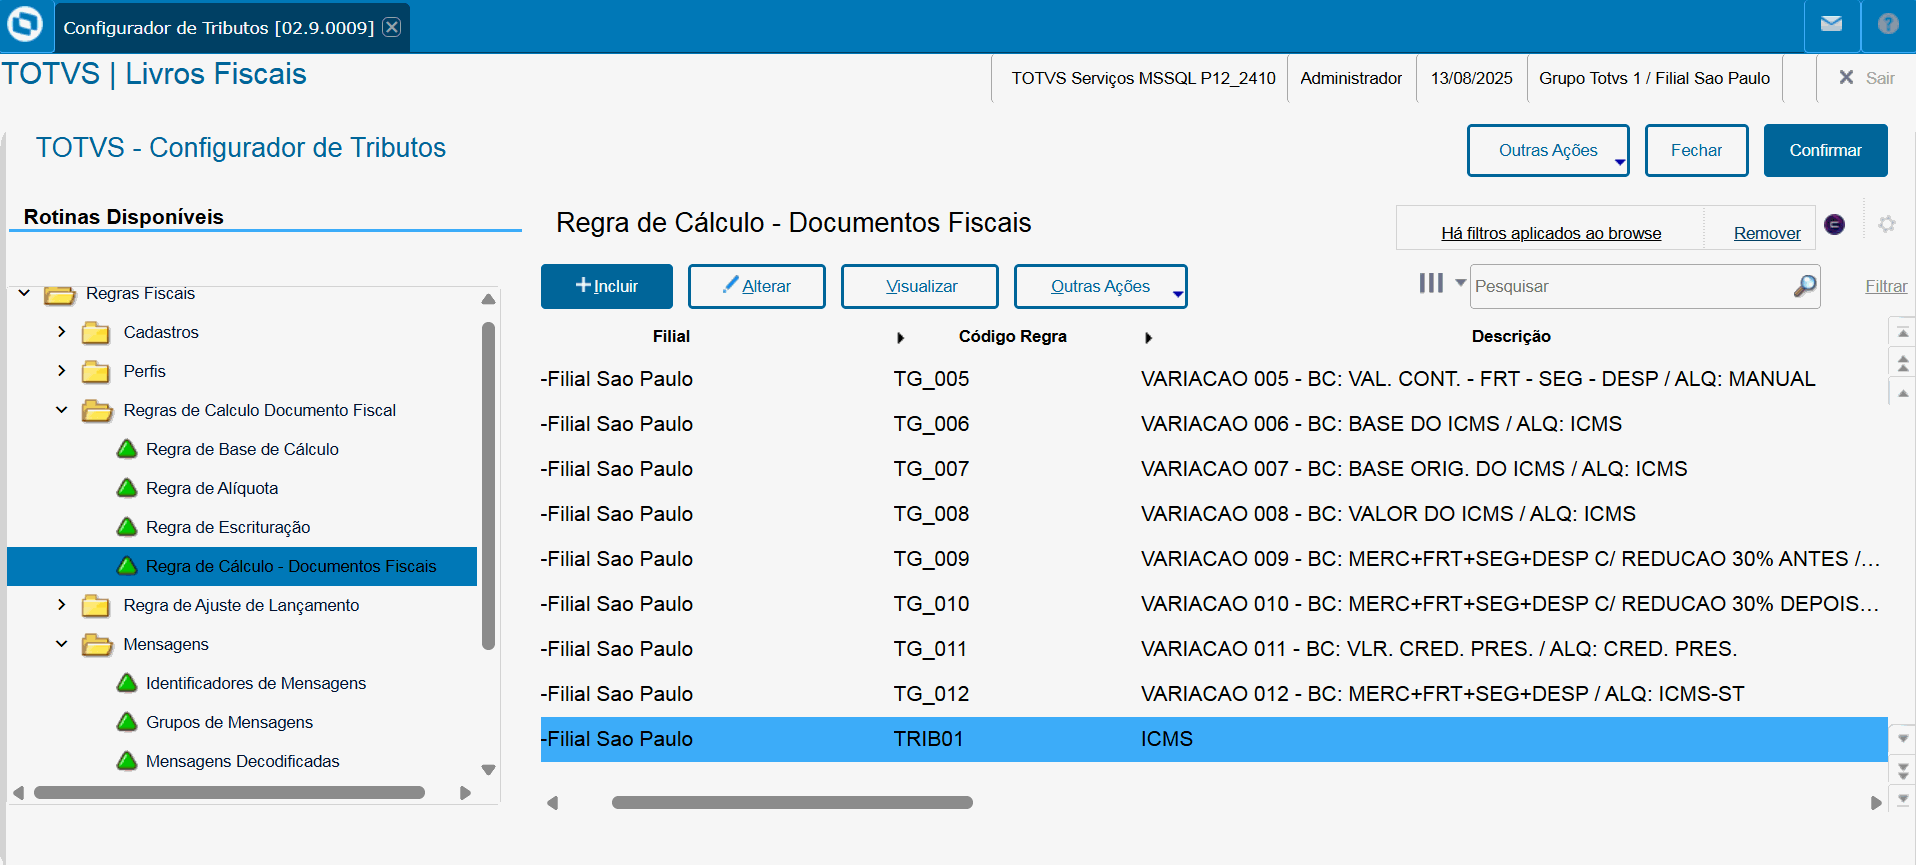The height and width of the screenshot is (865, 1916).
Task: Open the 'Há filtros aplicados ao browse' link
Action: (1551, 233)
